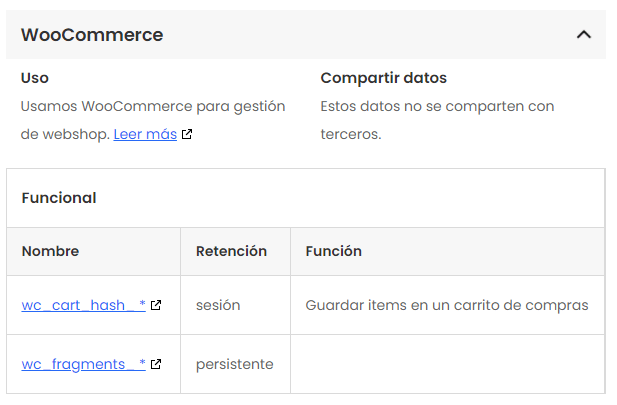Click the sesión retention cell
The width and height of the screenshot is (617, 405).
[218, 305]
